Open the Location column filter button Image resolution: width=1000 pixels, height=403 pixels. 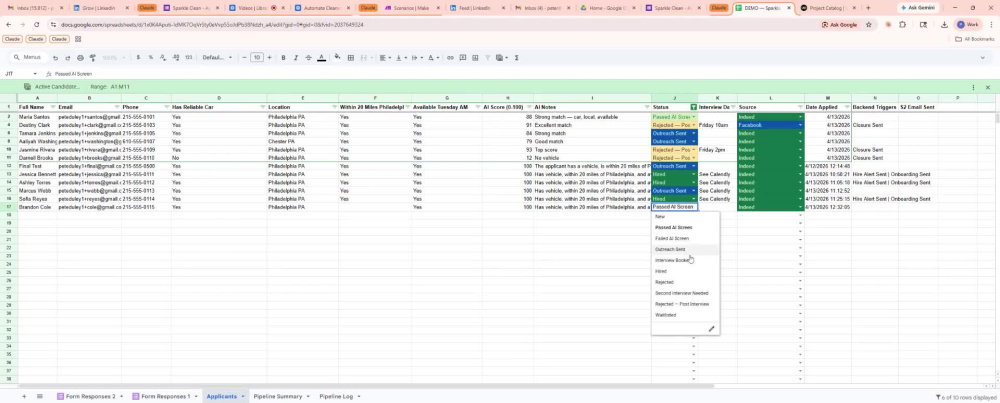[x=334, y=107]
